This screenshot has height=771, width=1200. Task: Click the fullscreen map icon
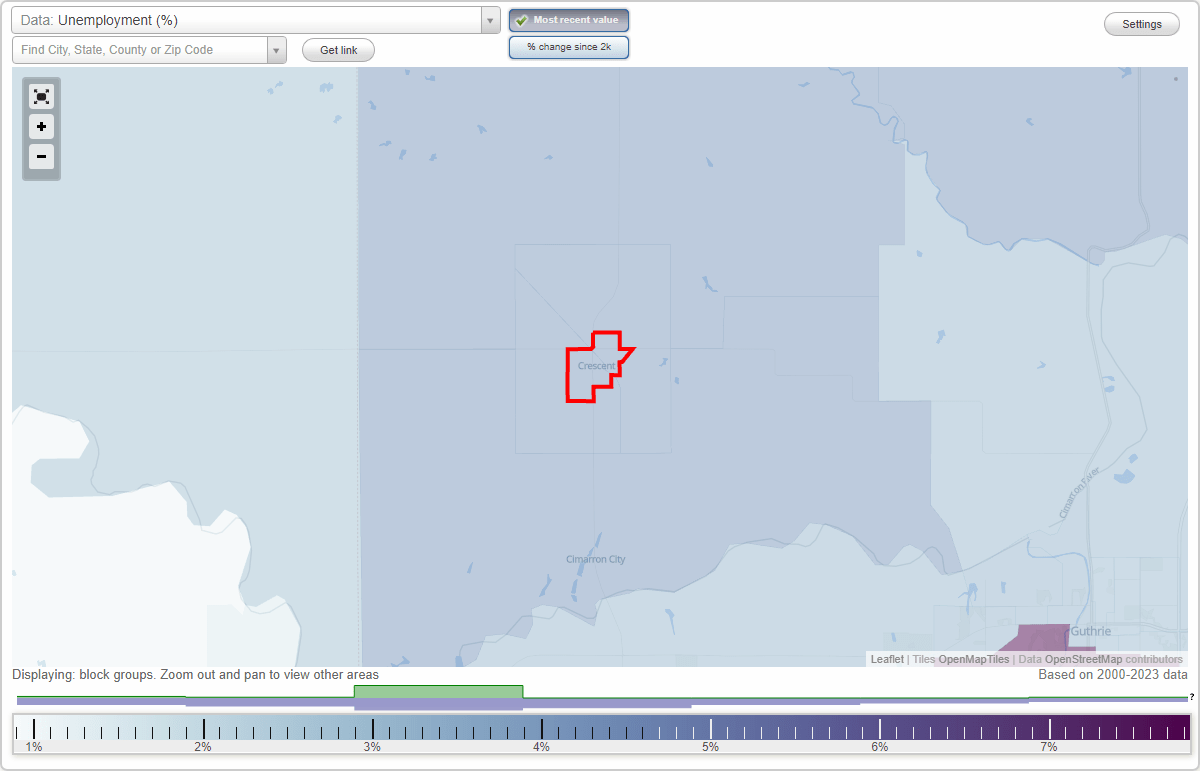pyautogui.click(x=41, y=96)
